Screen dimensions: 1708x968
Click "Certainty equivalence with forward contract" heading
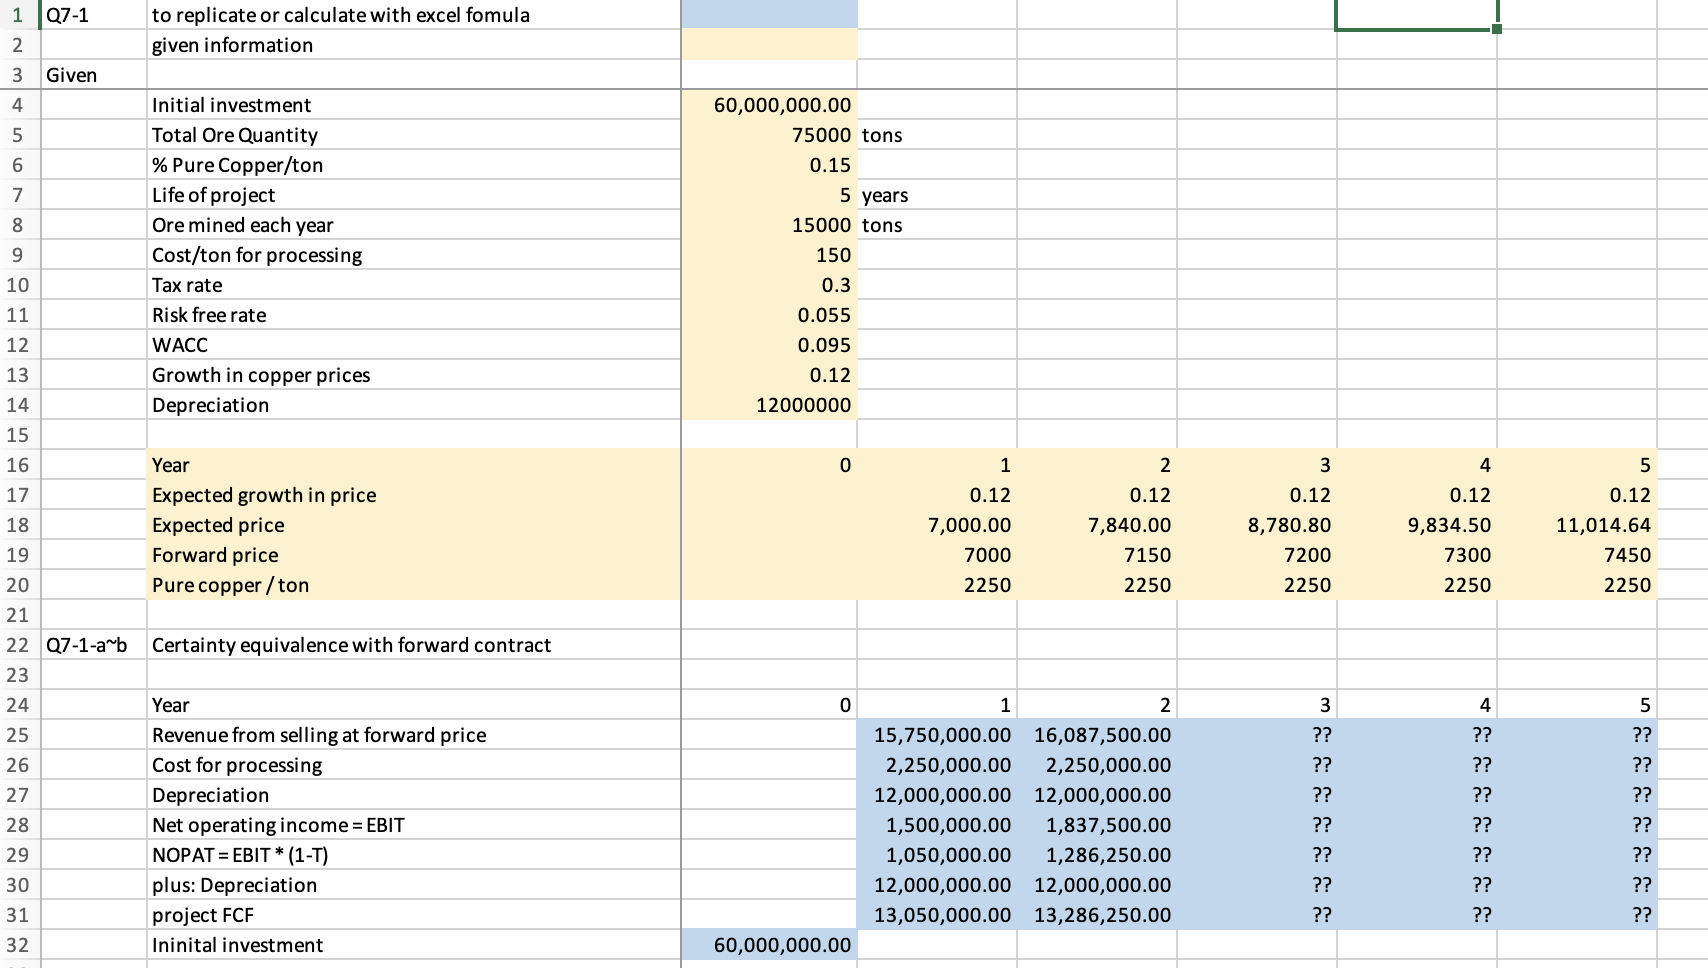coord(351,645)
